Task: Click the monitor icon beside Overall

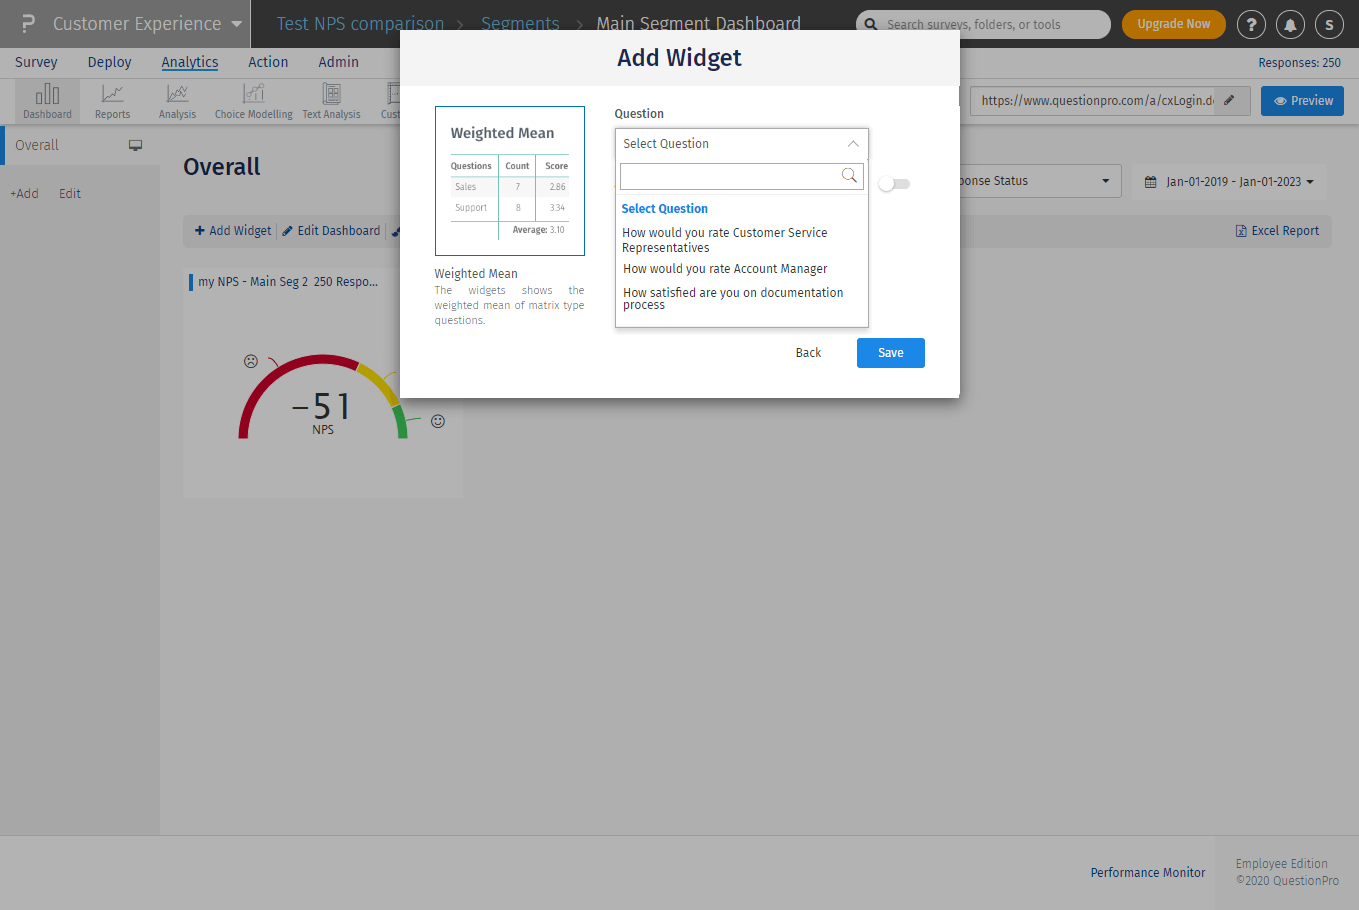Action: pyautogui.click(x=135, y=145)
